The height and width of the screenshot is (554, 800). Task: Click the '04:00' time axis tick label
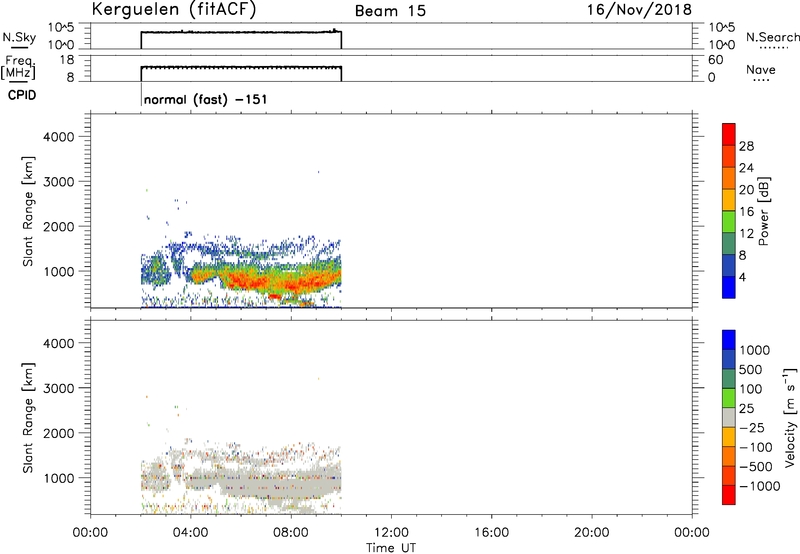click(x=190, y=533)
